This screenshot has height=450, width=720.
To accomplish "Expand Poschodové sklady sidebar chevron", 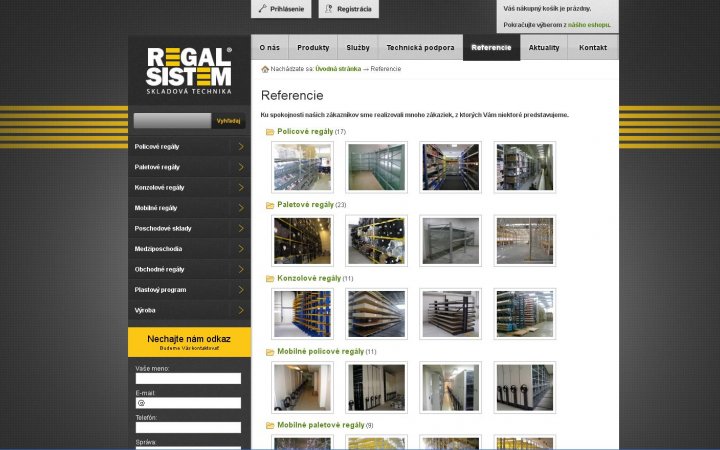I will [241, 228].
